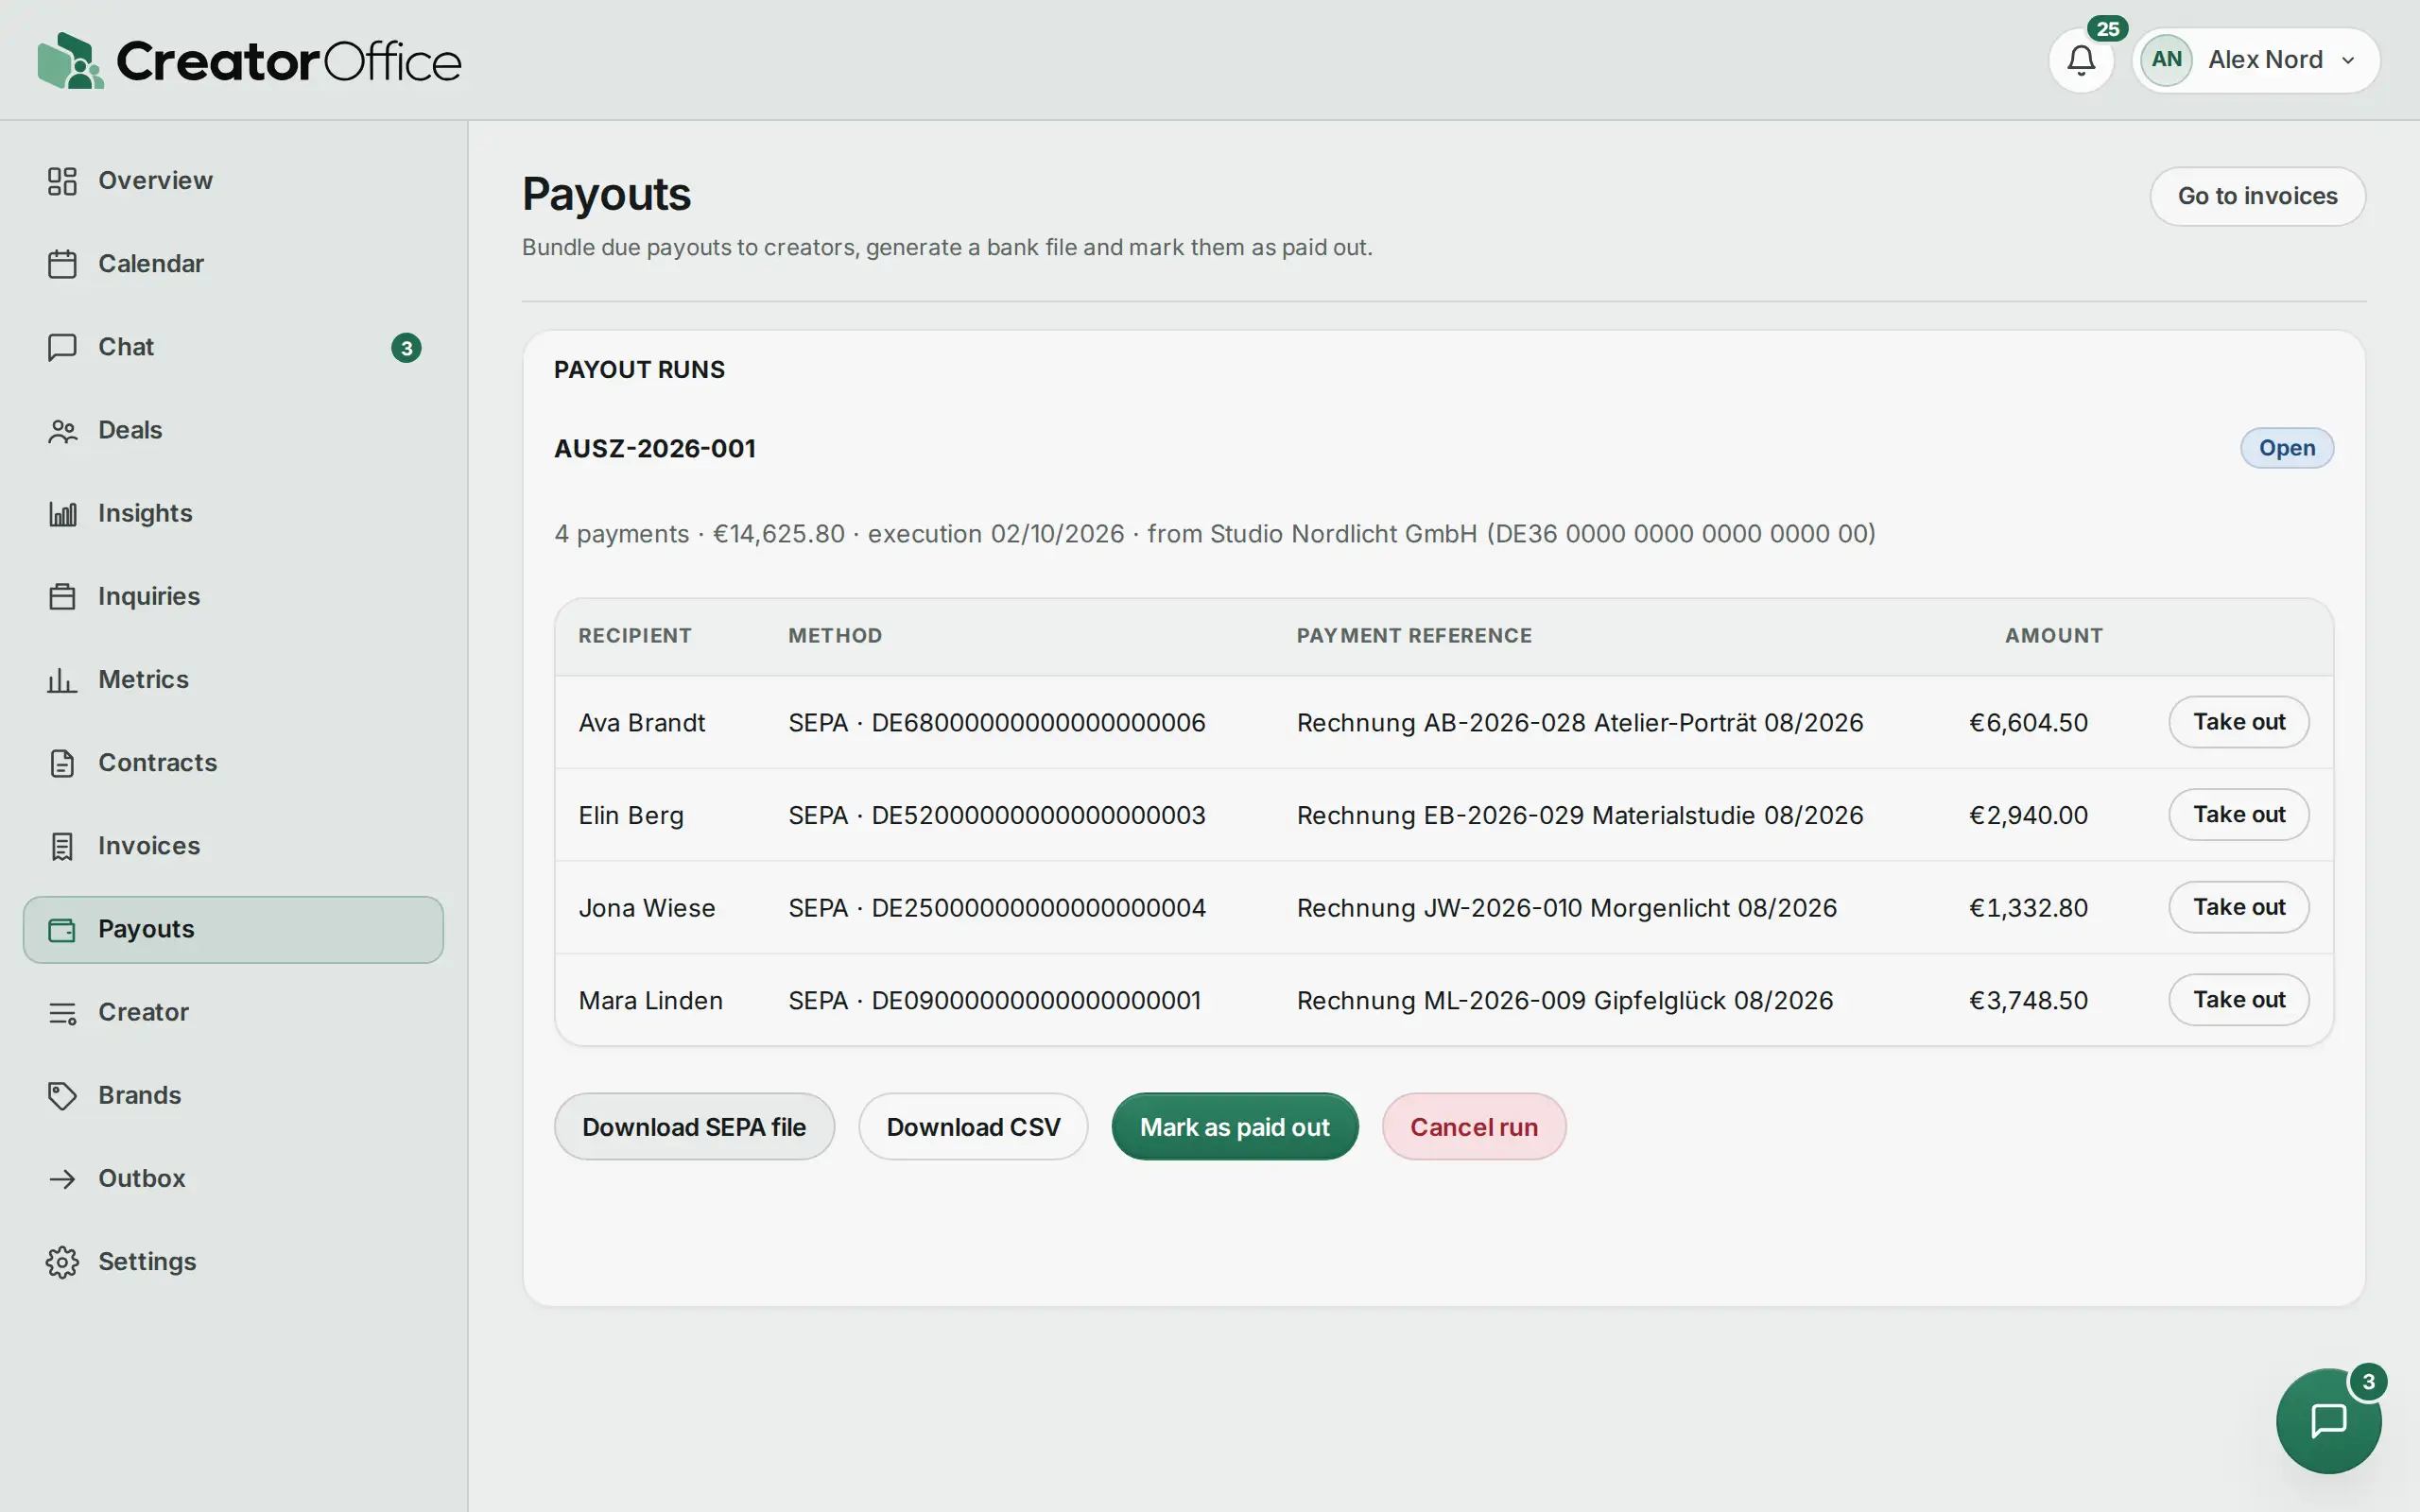This screenshot has width=2420, height=1512.
Task: Click the Deals people icon
Action: point(62,430)
